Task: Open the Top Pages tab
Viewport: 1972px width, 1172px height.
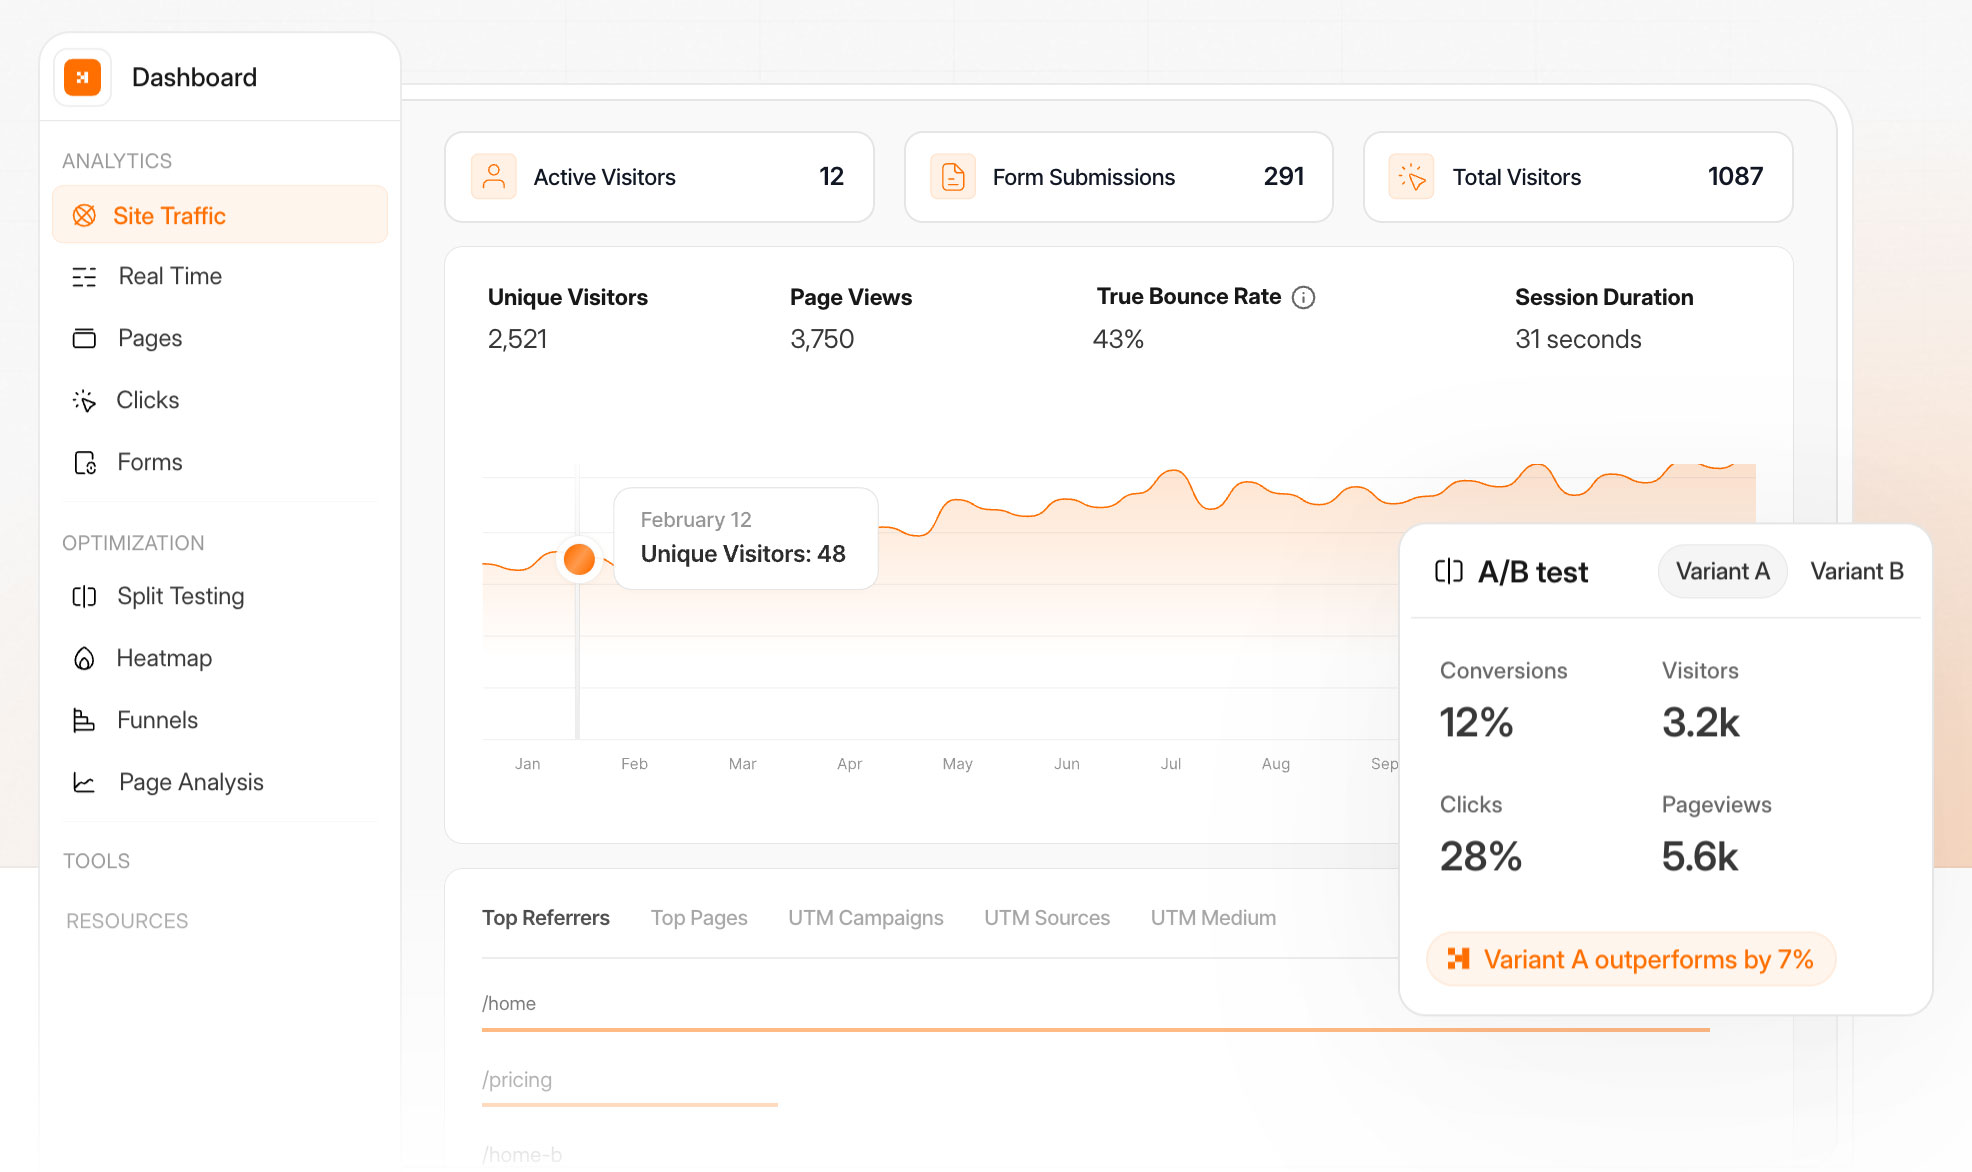Action: pyautogui.click(x=699, y=918)
